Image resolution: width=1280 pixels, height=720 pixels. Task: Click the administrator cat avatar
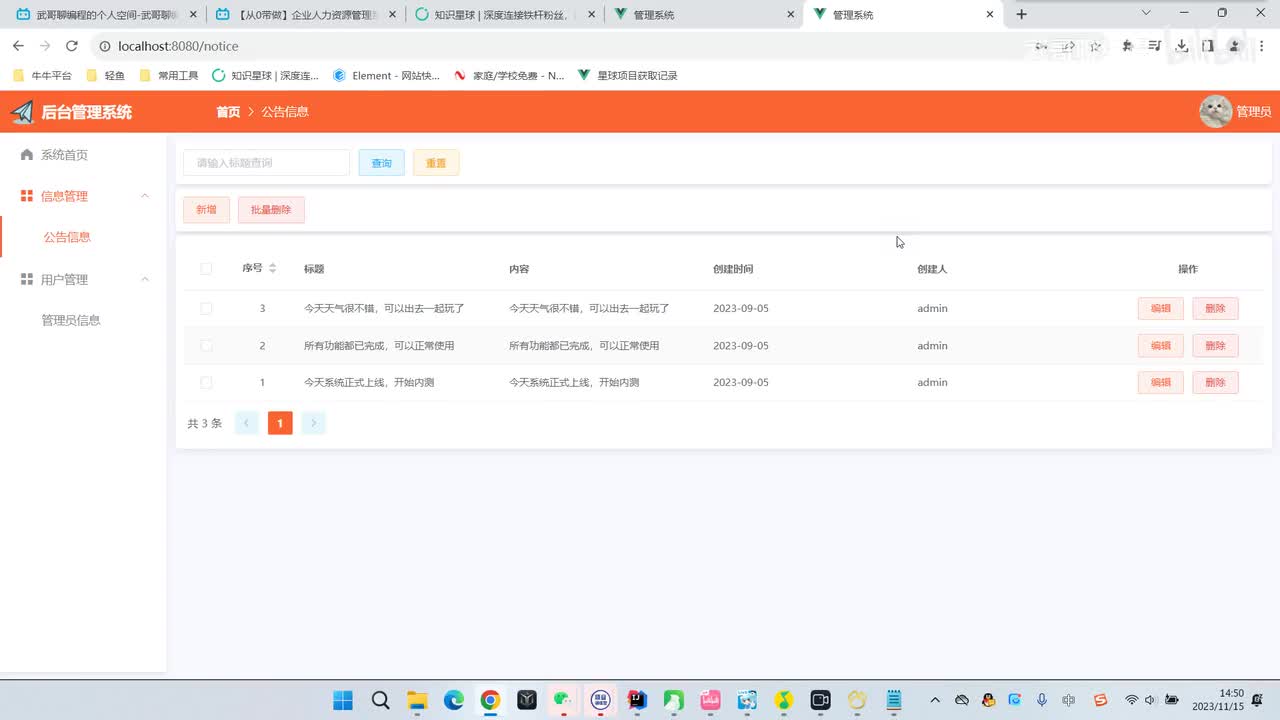pyautogui.click(x=1215, y=112)
